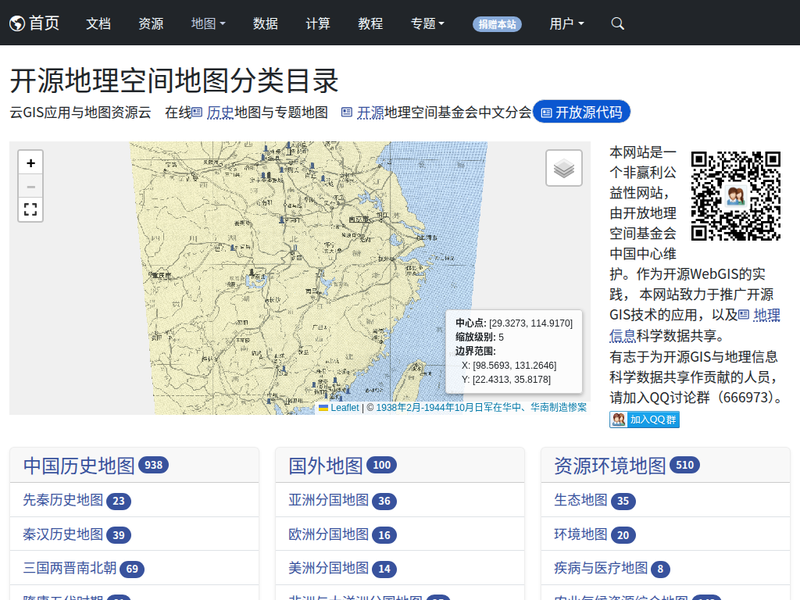Click the 开源地理空间地图分类目录 page title
Image resolution: width=800 pixels, height=600 pixels.
coord(174,81)
